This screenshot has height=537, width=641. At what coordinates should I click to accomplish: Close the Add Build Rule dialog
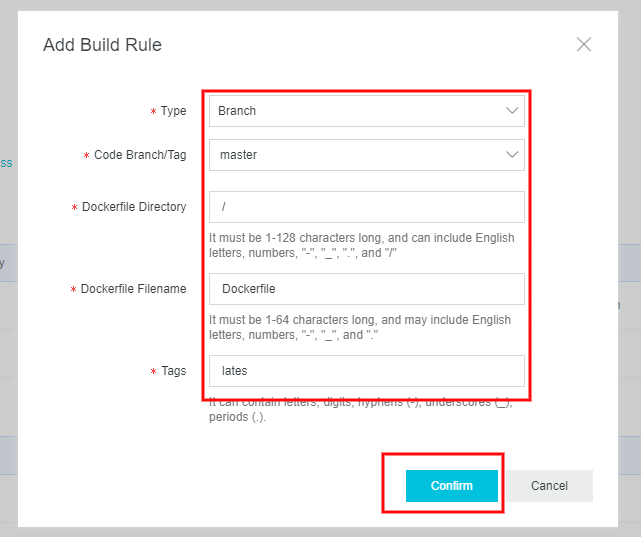coord(584,44)
